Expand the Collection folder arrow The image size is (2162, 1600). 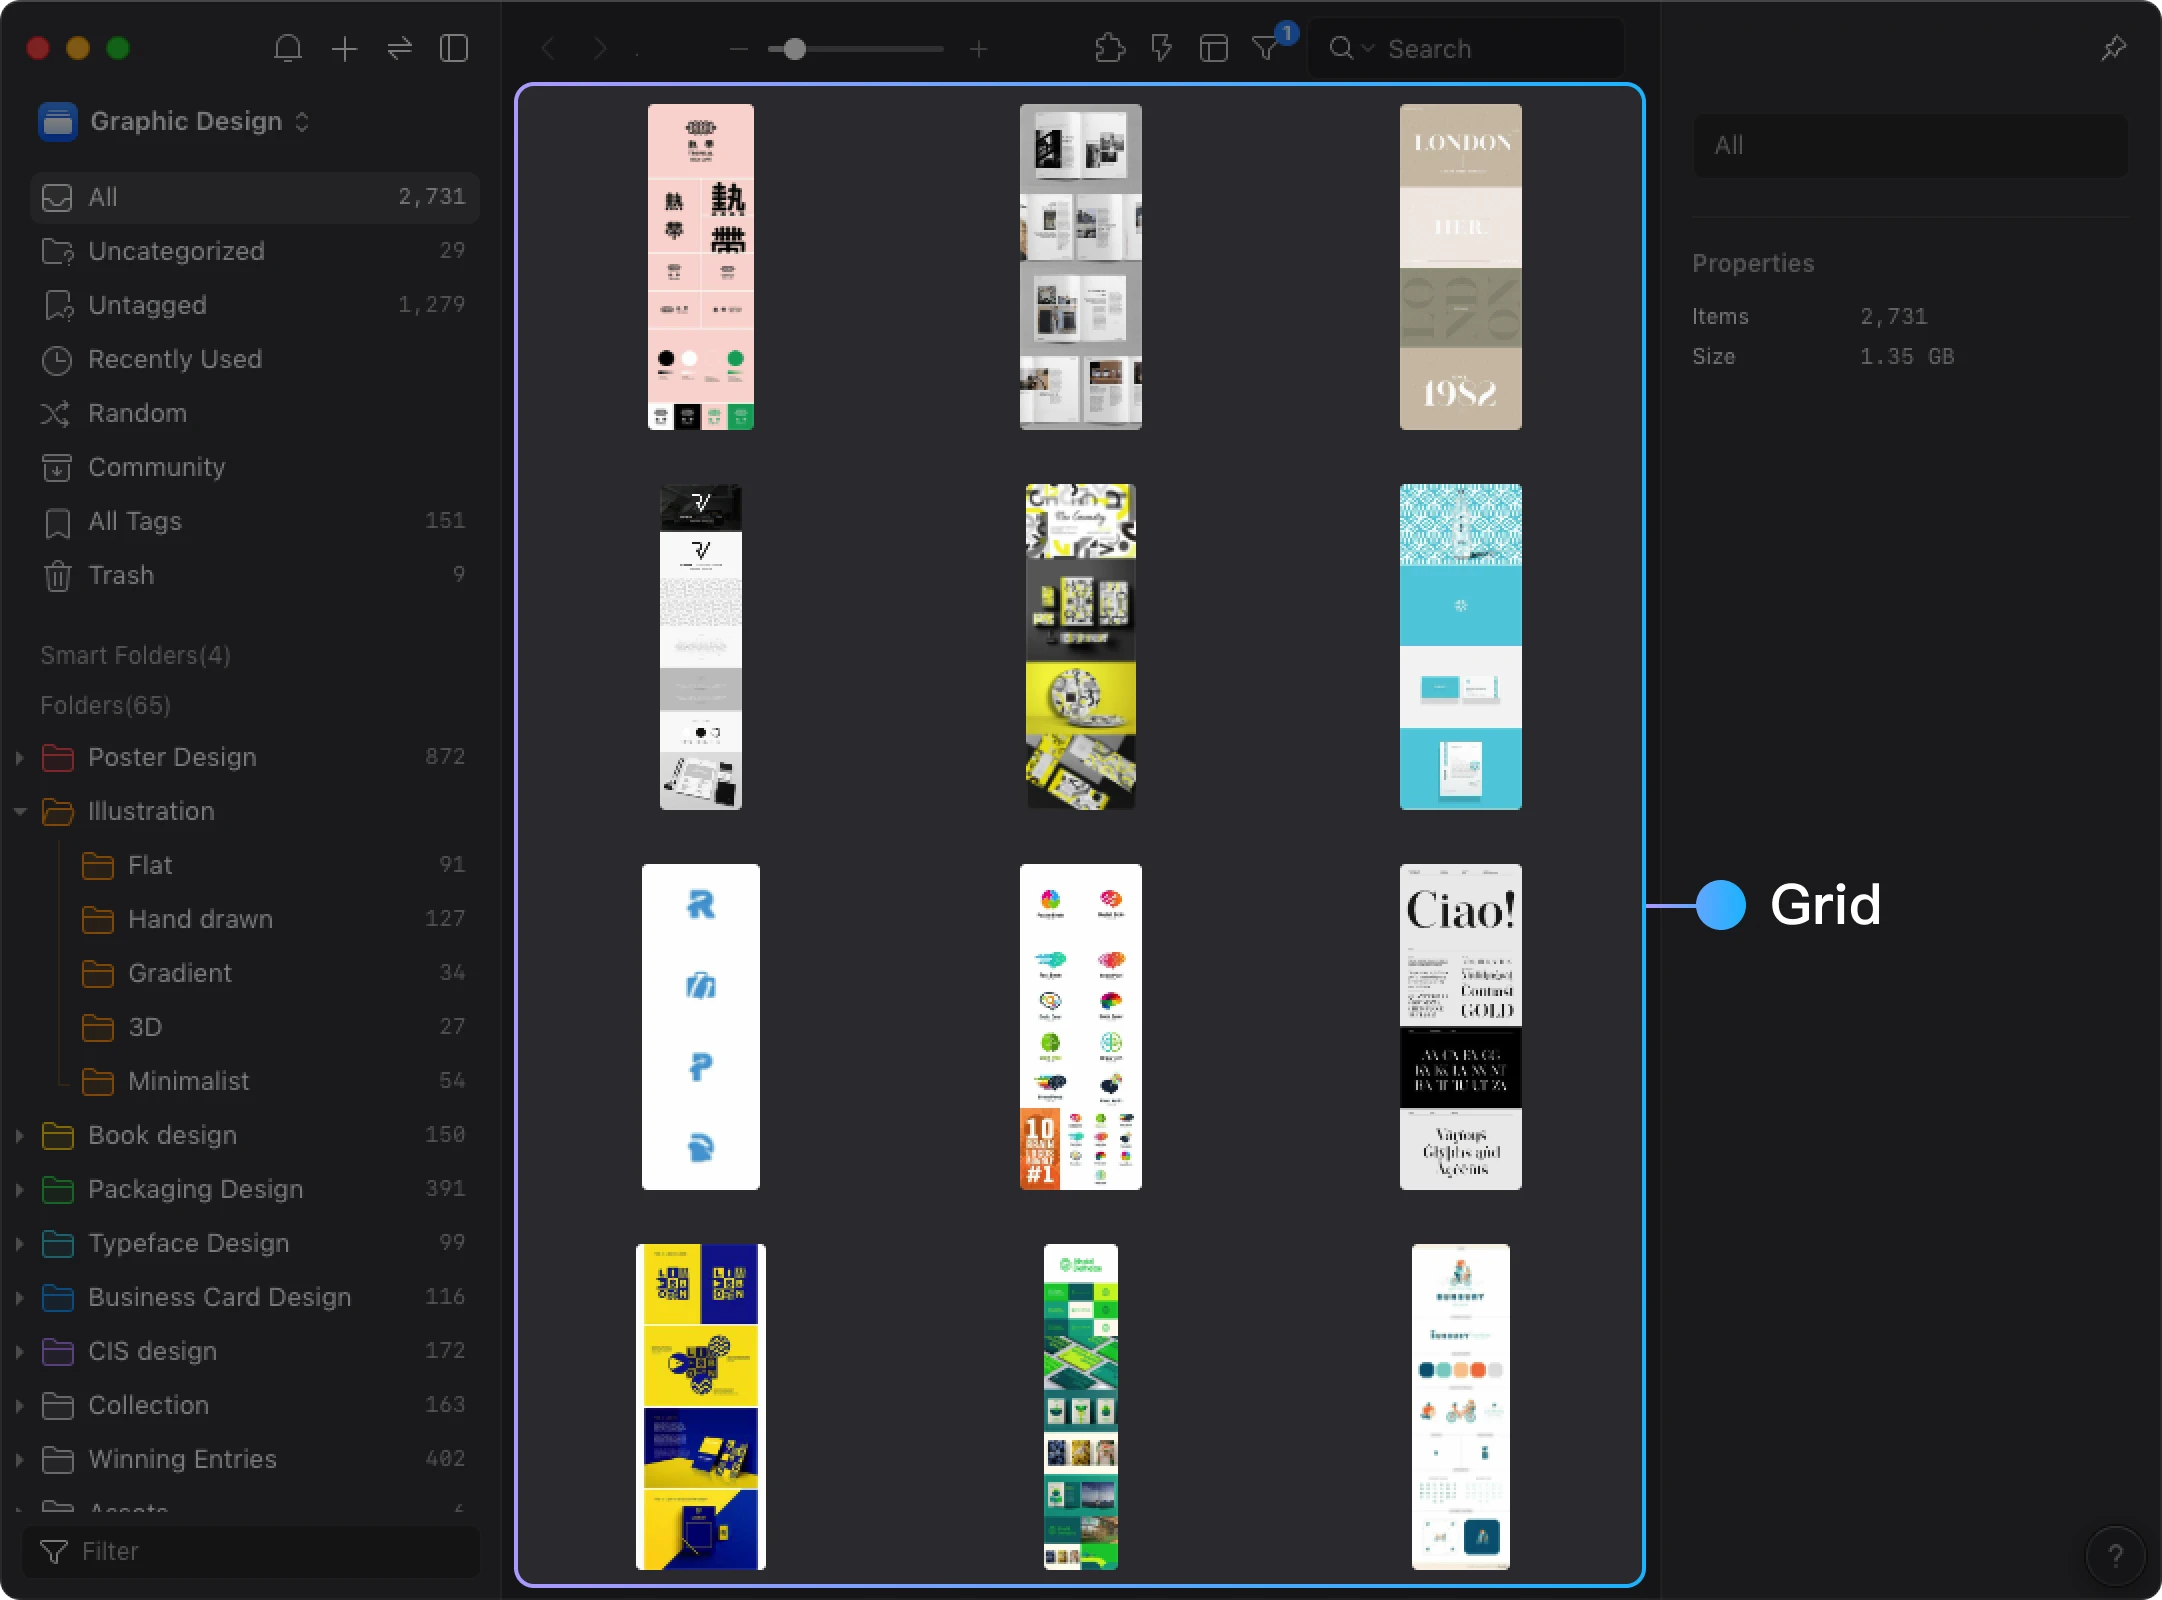19,1405
